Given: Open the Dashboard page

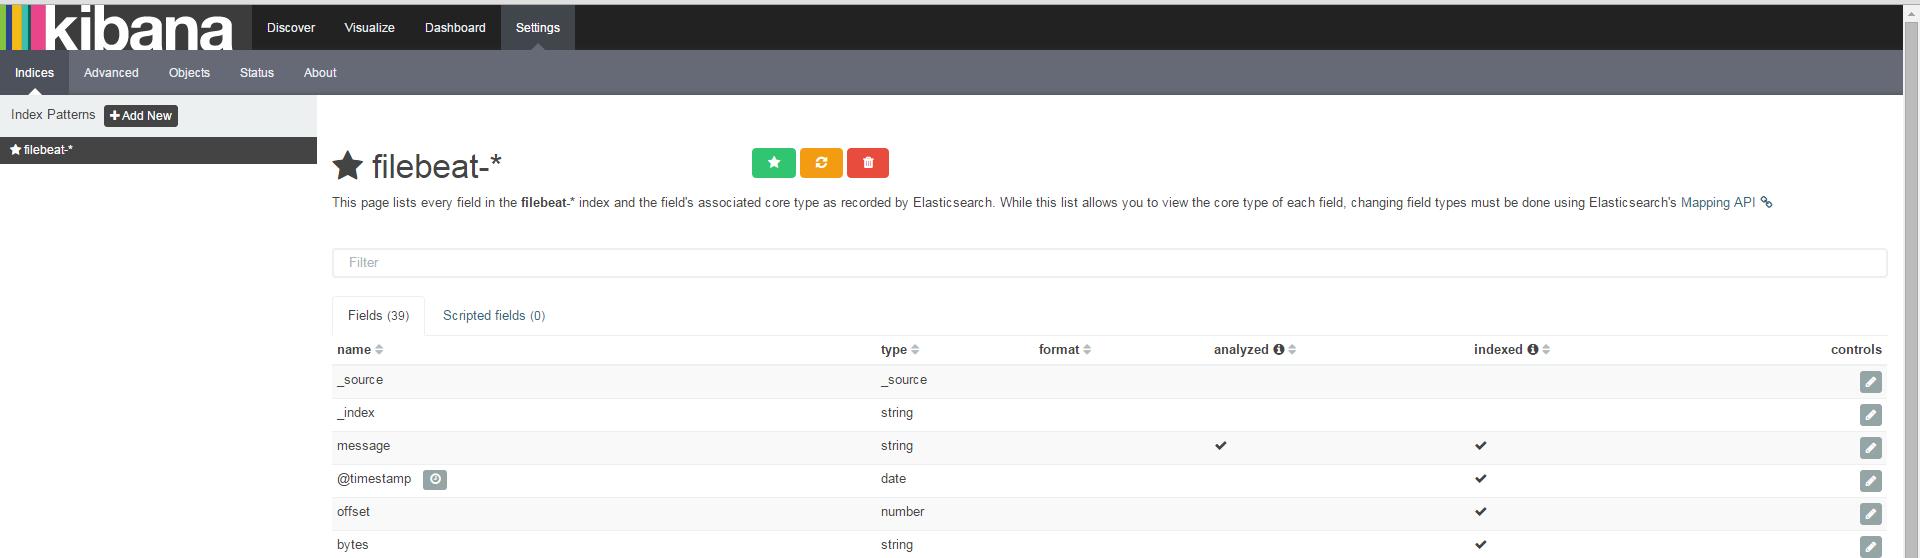Looking at the screenshot, I should [455, 27].
